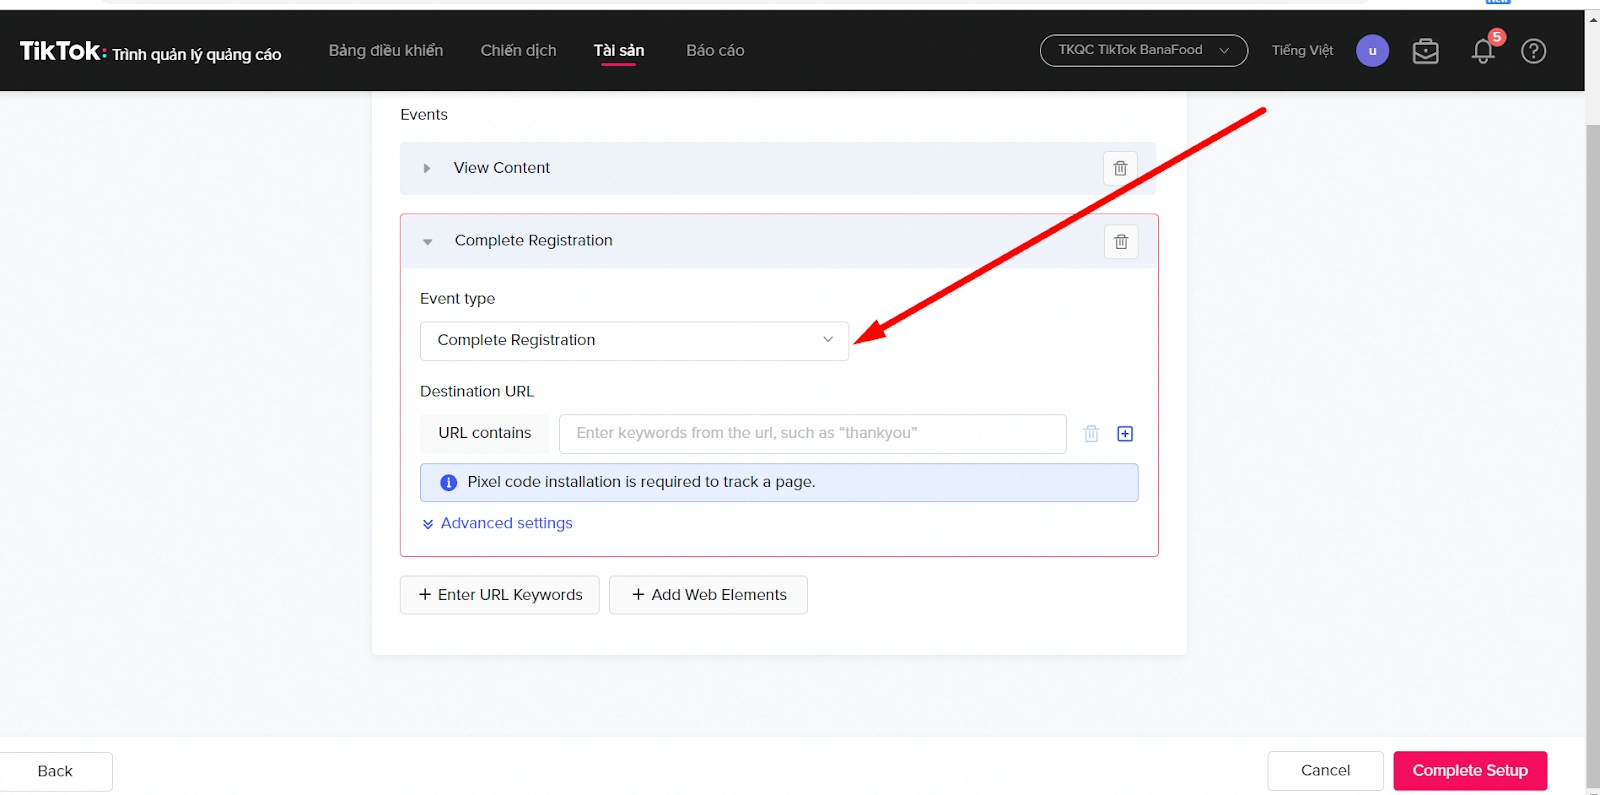Open the Chiến dịch campaign tab
This screenshot has height=795, width=1600.
pos(518,50)
